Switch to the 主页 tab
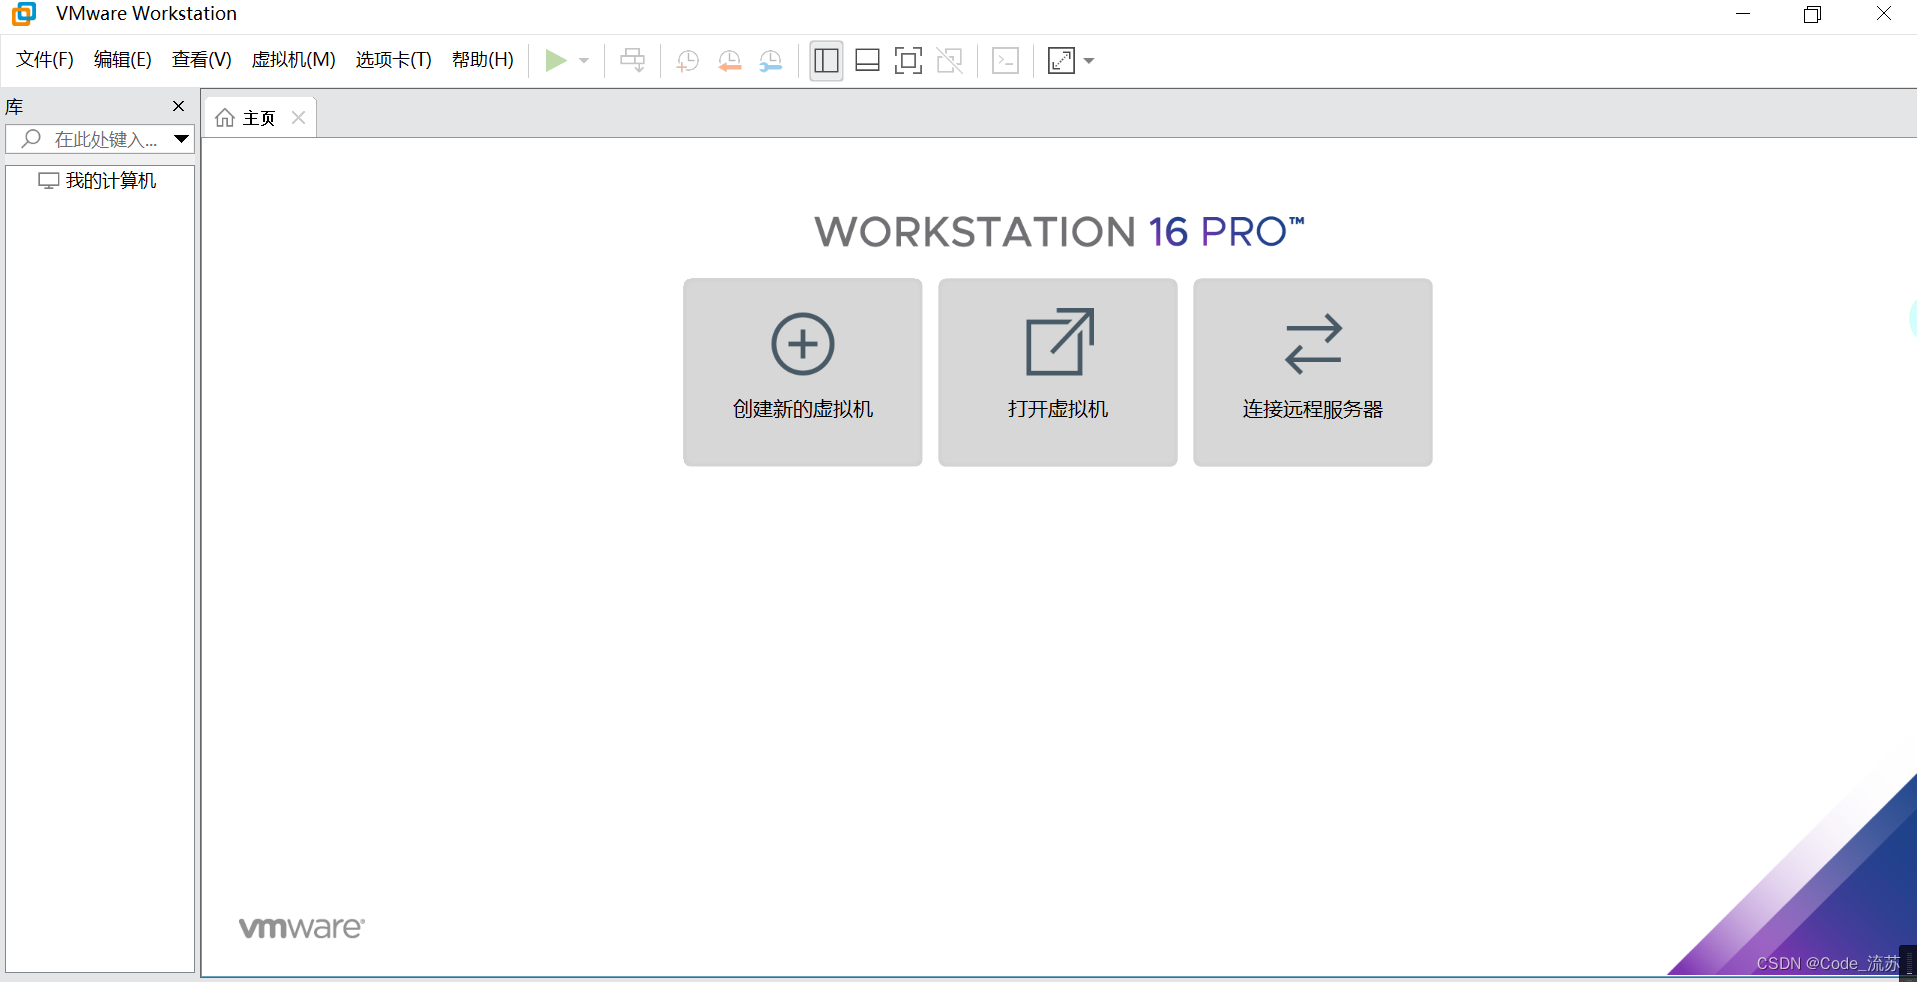The width and height of the screenshot is (1917, 982). pos(259,118)
